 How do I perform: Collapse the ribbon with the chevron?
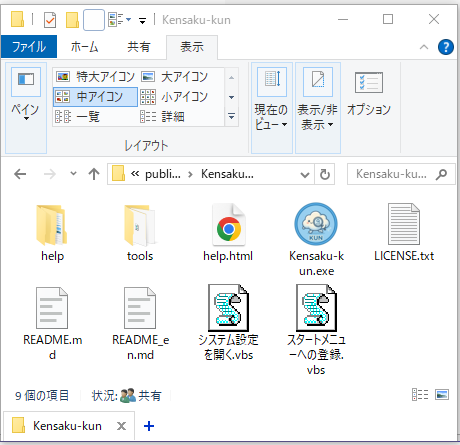[424, 47]
